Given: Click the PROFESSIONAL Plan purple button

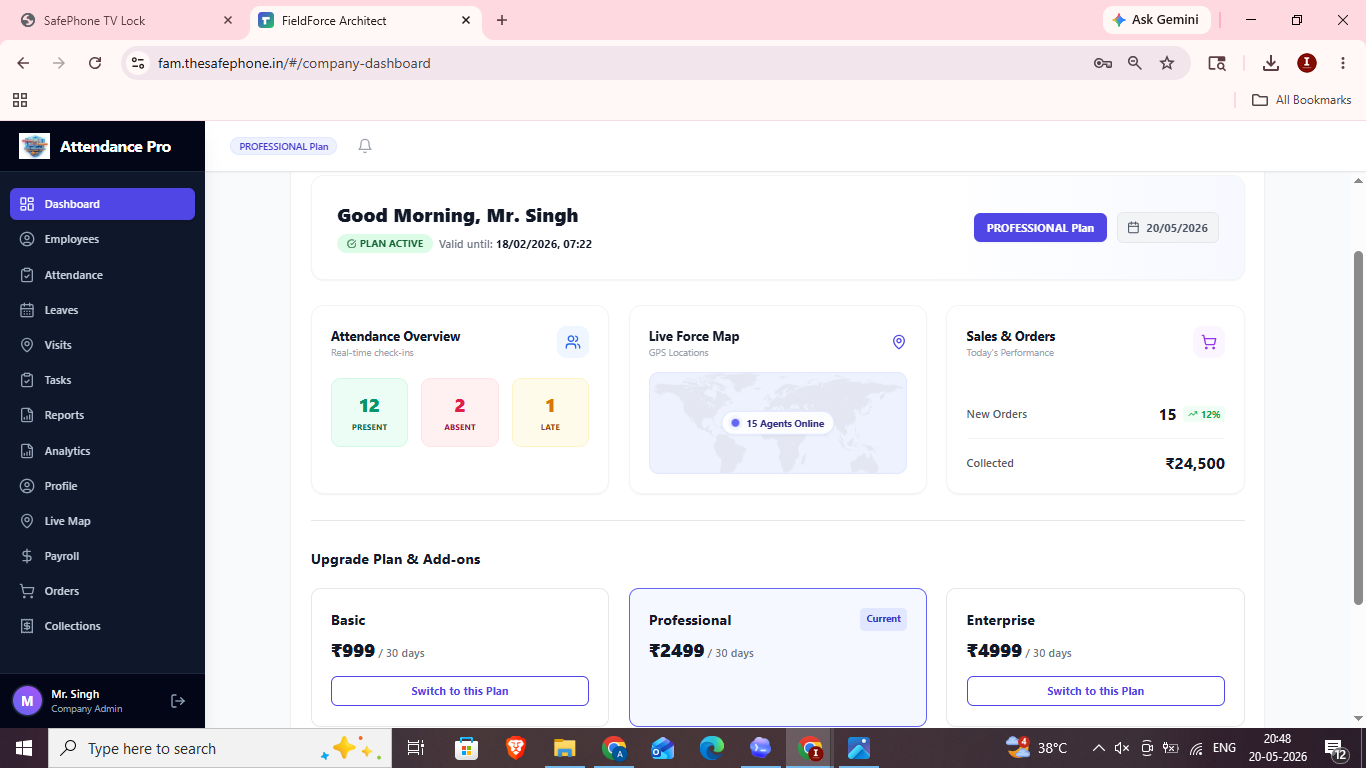Looking at the screenshot, I should 1040,228.
